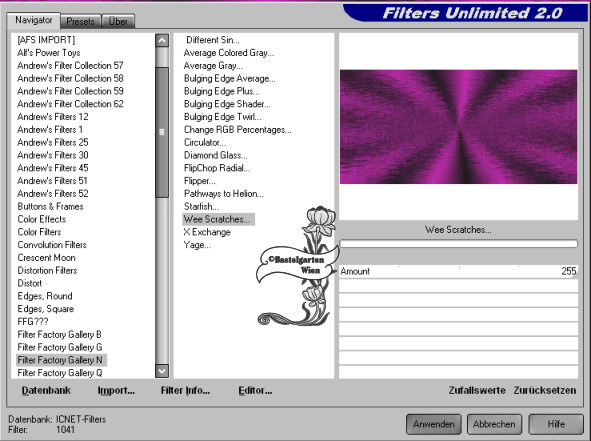The width and height of the screenshot is (591, 441).
Task: Launch the Editor... option
Action: [255, 390]
